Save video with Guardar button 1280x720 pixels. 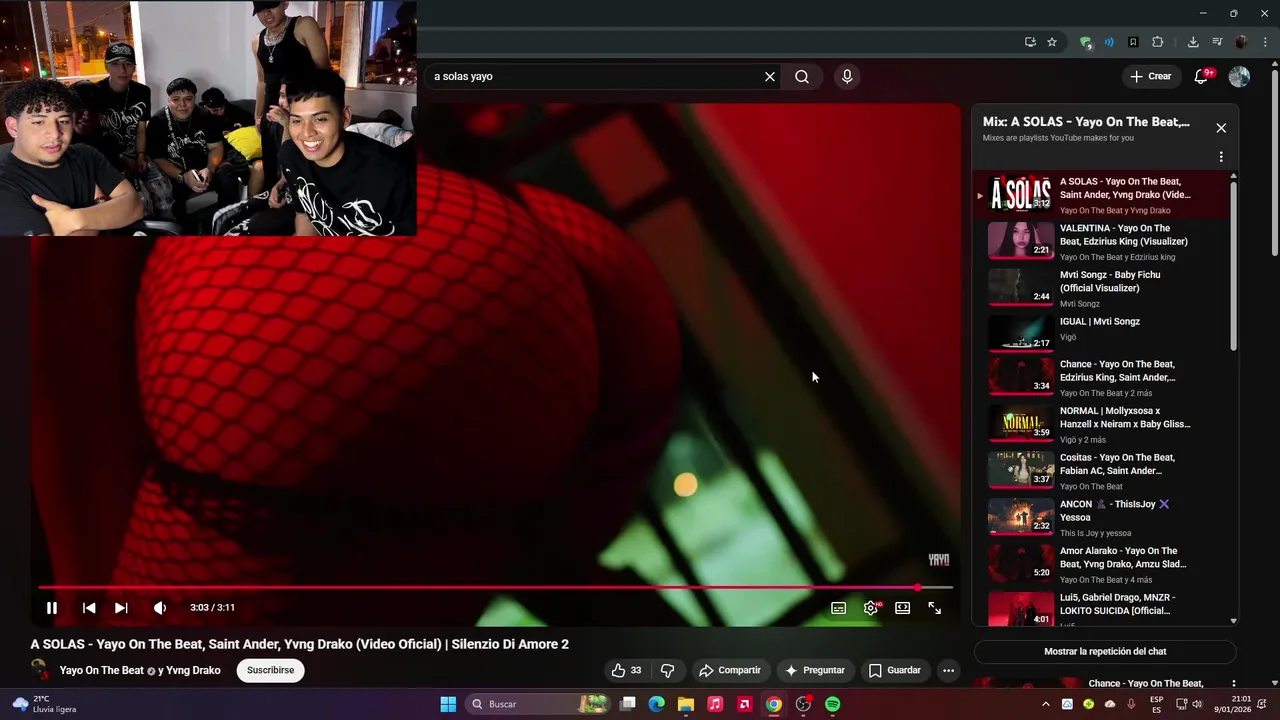894,670
